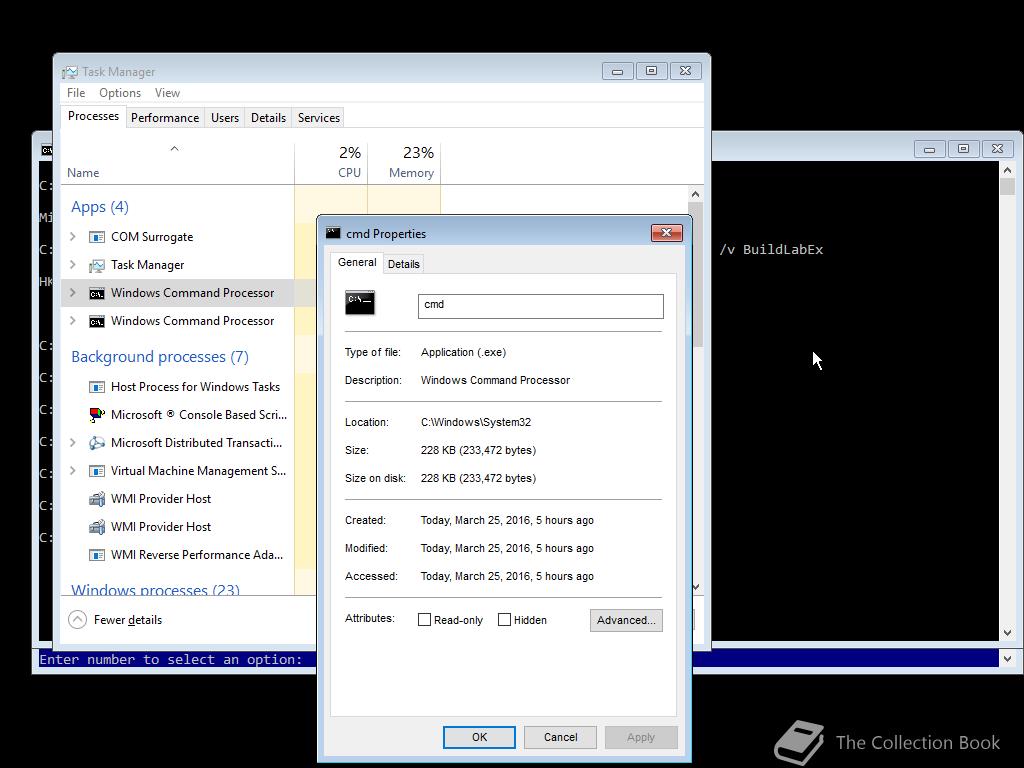Switch to the Users tab

pos(225,118)
